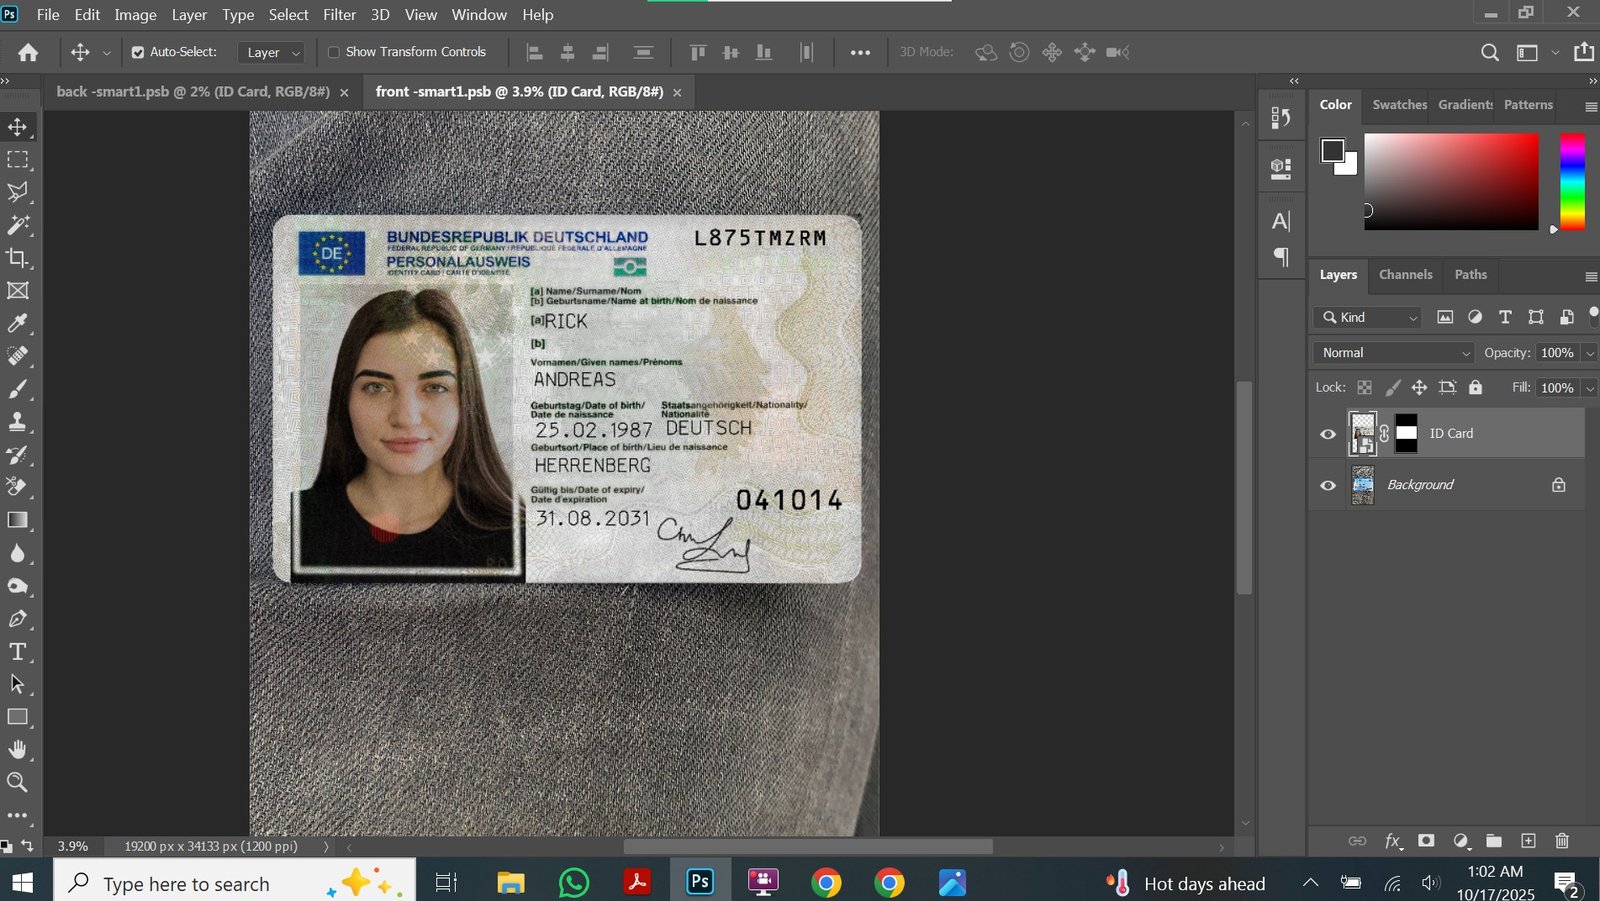Click the Home button in the options bar
This screenshot has width=1600, height=901.
pos(28,52)
